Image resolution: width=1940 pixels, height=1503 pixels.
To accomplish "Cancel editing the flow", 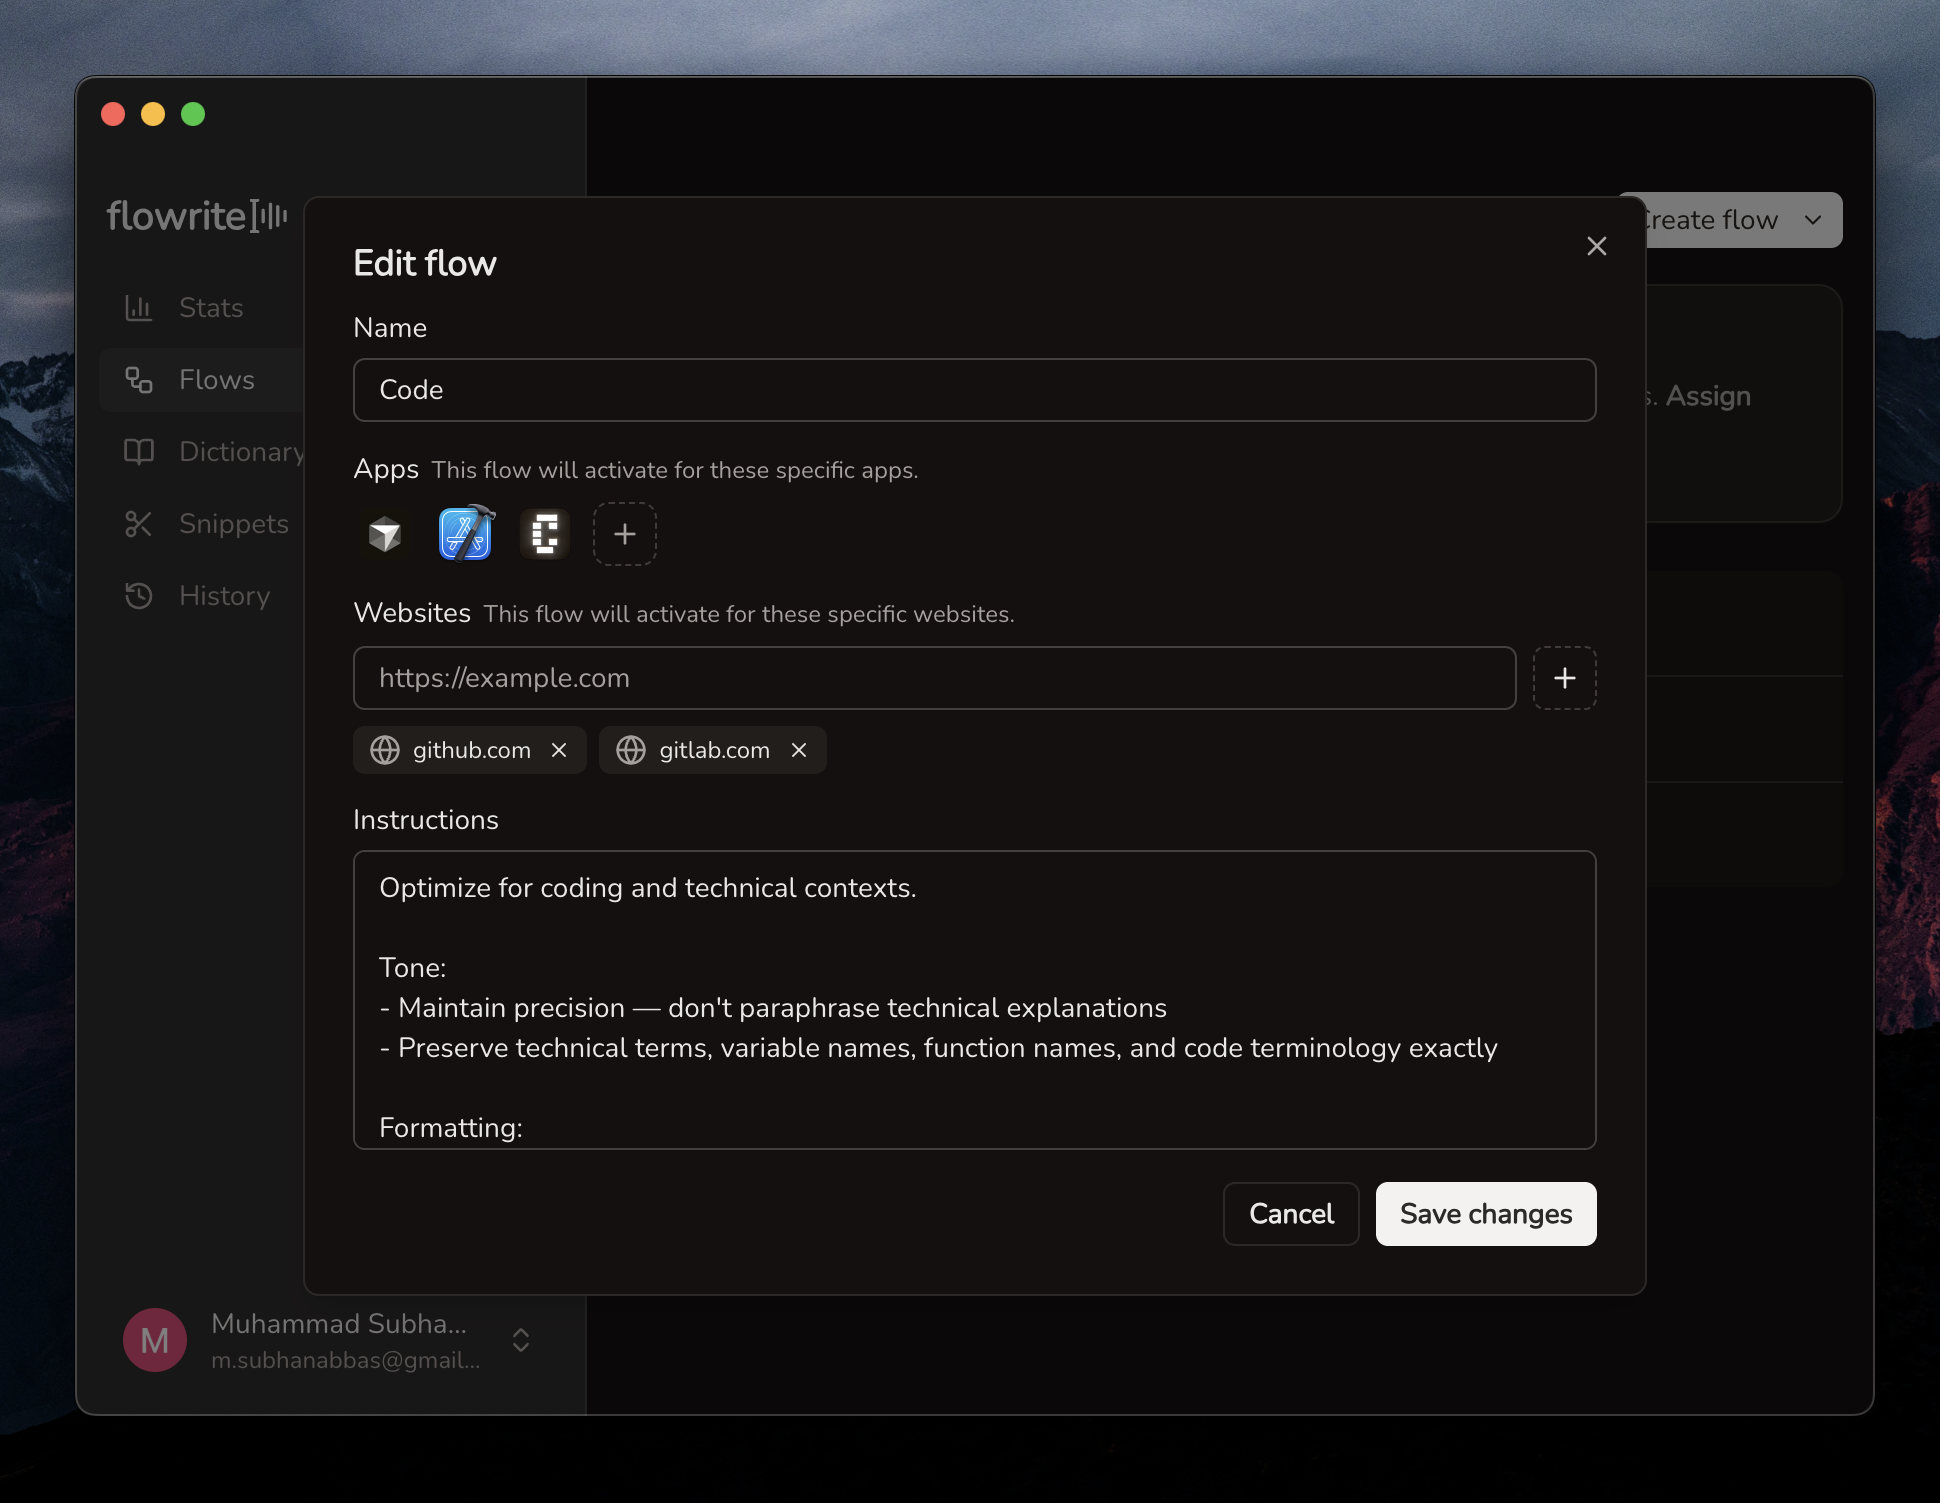I will click(x=1290, y=1214).
